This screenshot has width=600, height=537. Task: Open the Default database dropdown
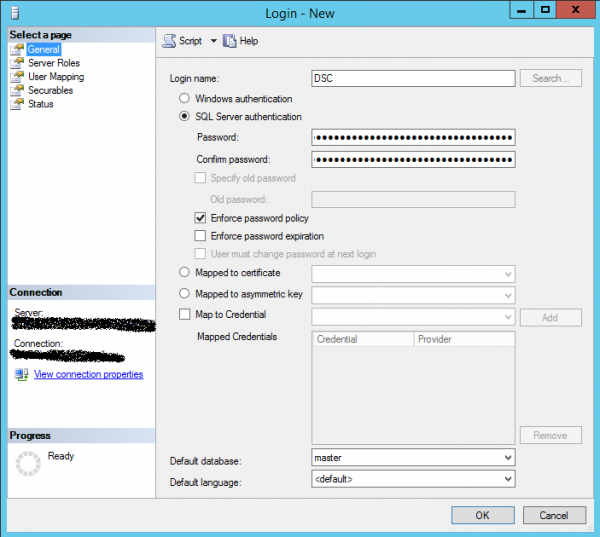coord(507,457)
